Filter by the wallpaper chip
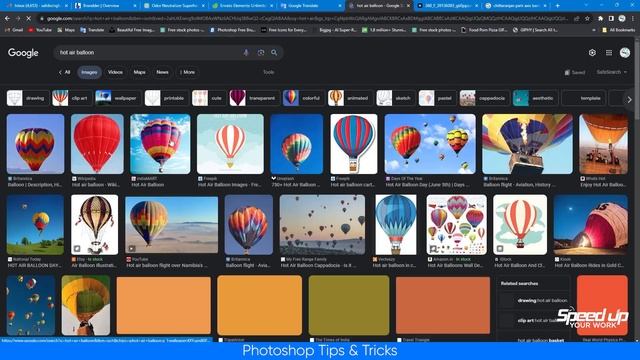Image resolution: width=640 pixels, height=360 pixels. point(118,98)
